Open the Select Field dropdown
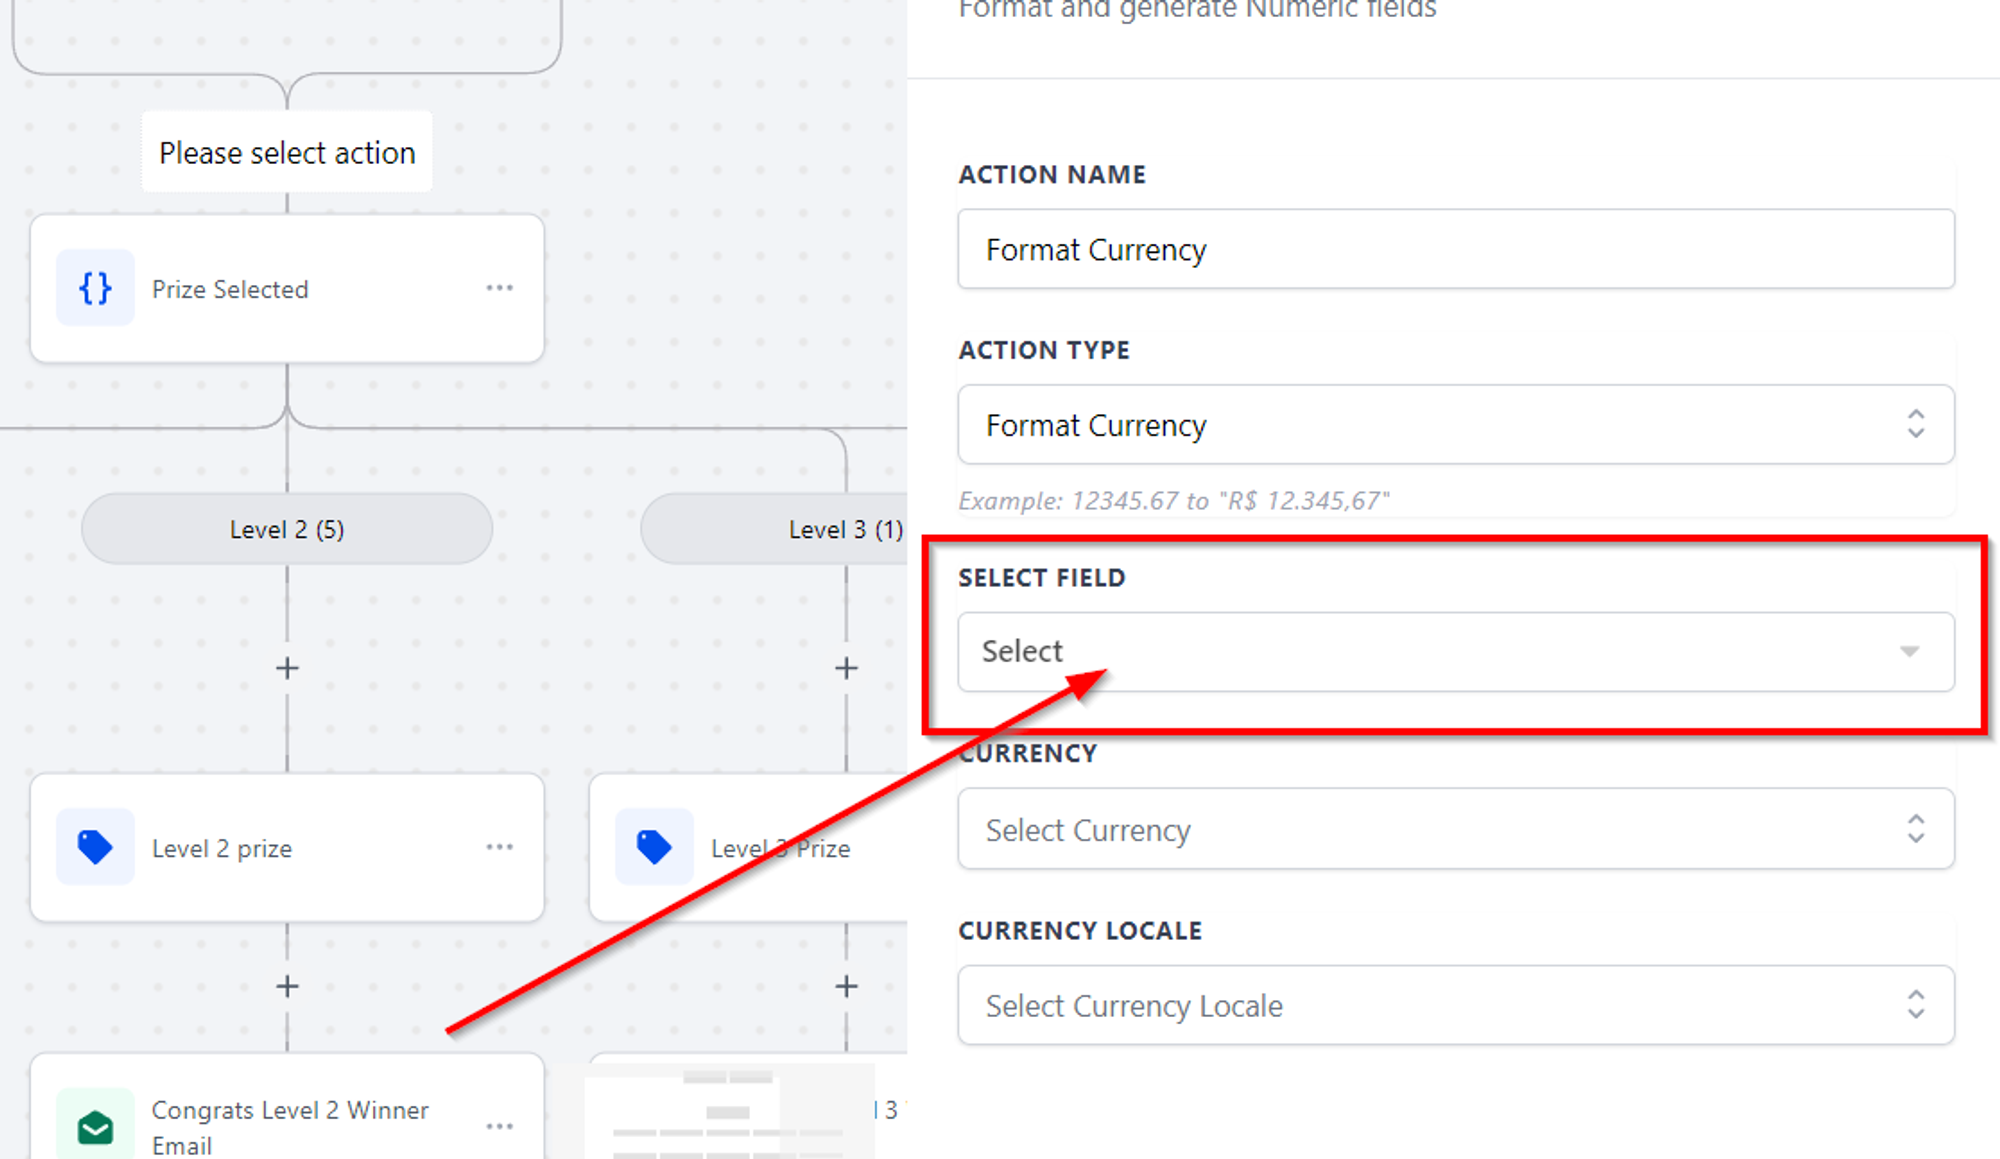Screen dimensions: 2000x1159 [1456, 651]
